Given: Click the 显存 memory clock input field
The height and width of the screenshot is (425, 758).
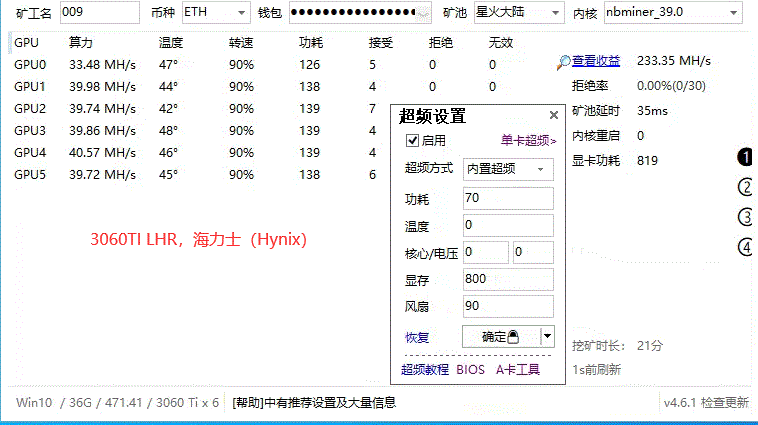Looking at the screenshot, I should 508,280.
